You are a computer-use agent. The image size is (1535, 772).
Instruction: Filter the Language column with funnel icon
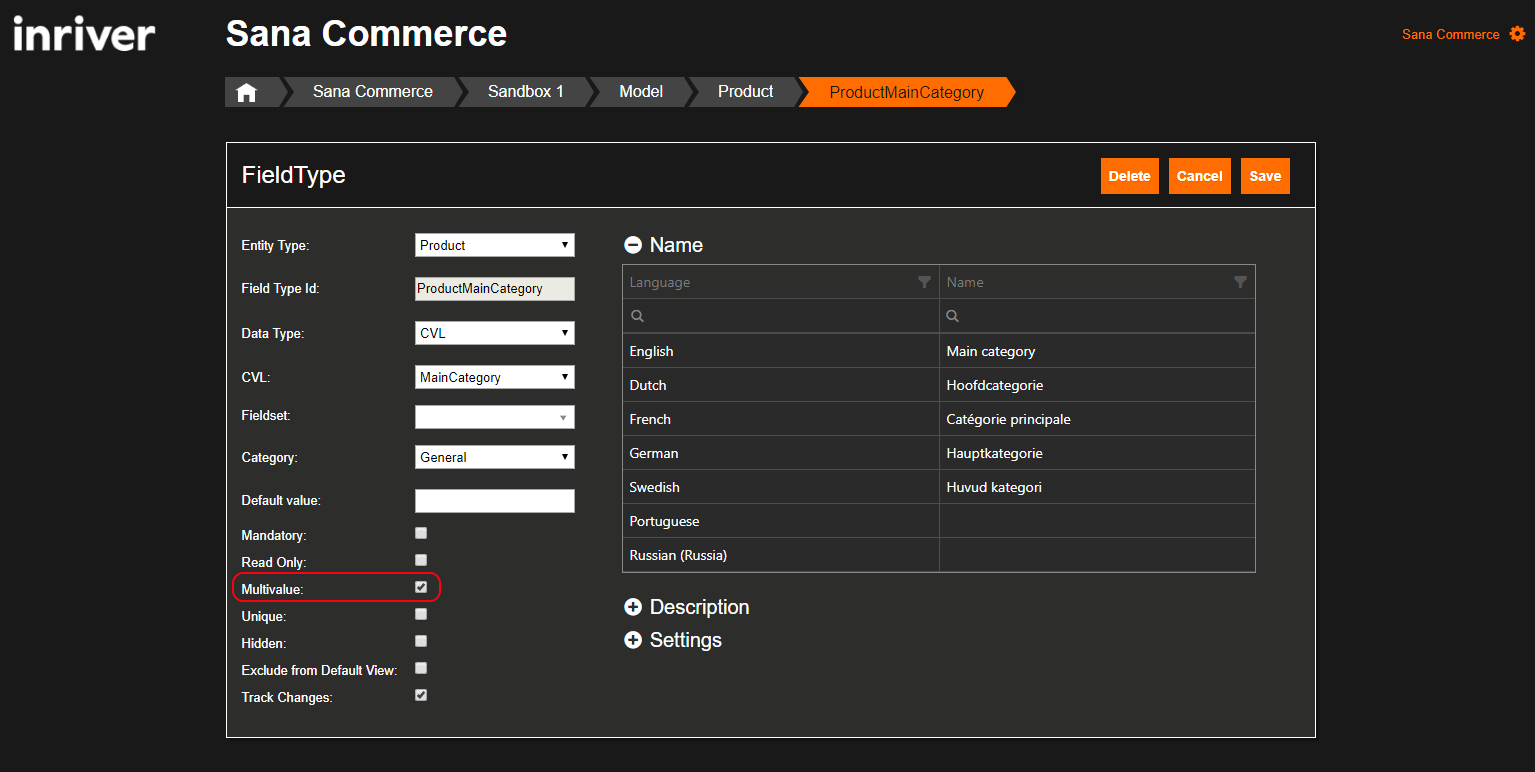[x=924, y=282]
